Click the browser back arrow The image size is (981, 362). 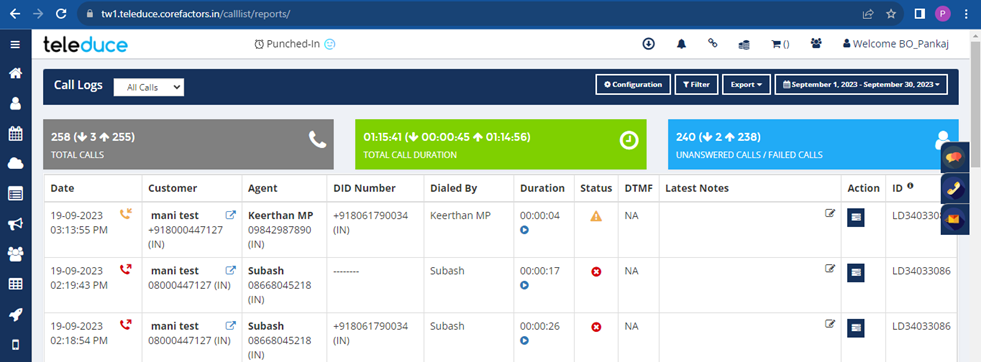15,13
